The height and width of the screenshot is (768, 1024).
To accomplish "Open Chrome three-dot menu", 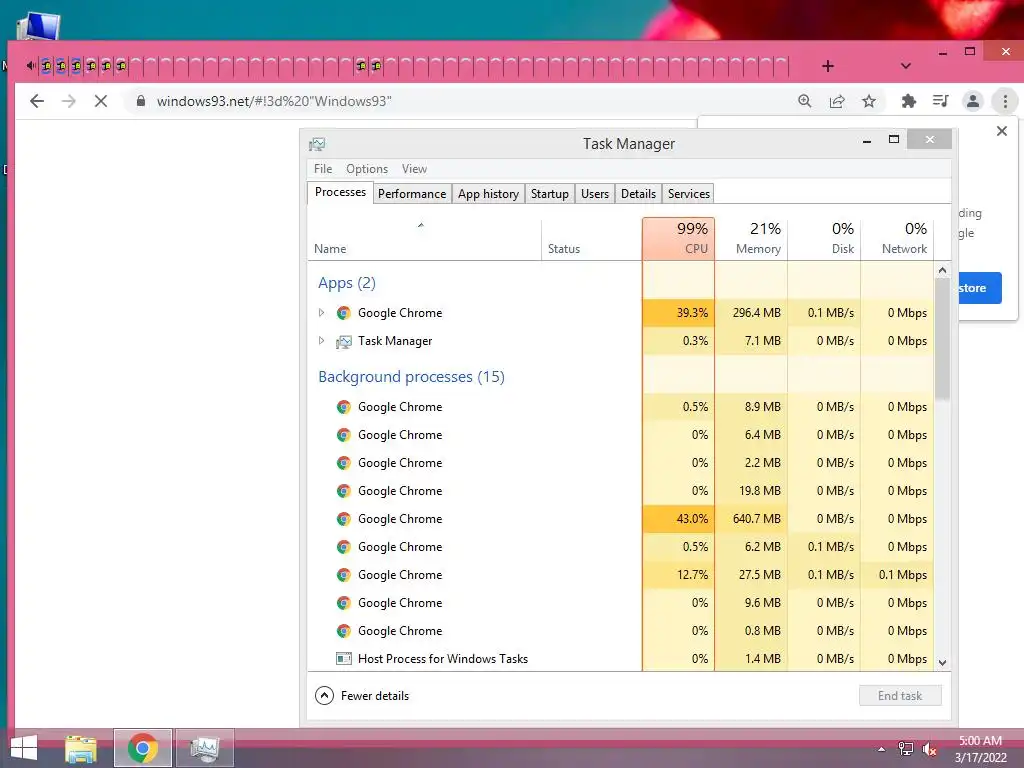I will point(1005,101).
